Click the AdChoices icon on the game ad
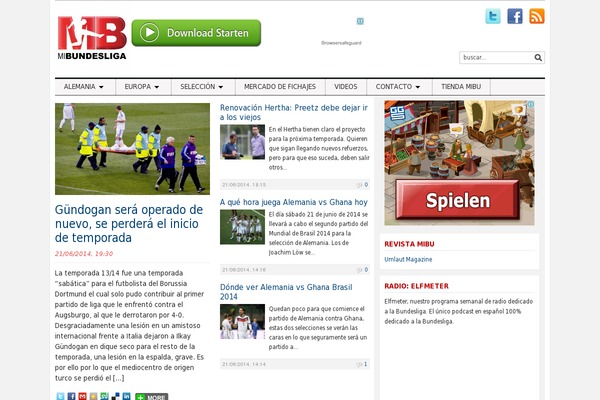 coord(531,104)
